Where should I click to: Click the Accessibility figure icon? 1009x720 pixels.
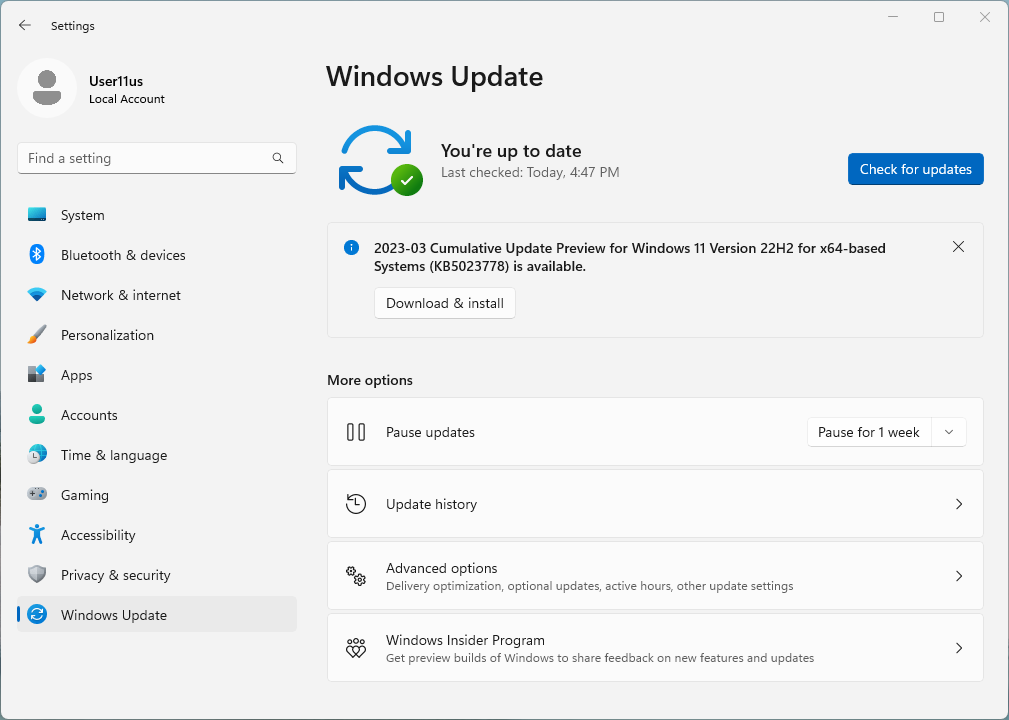pos(37,534)
